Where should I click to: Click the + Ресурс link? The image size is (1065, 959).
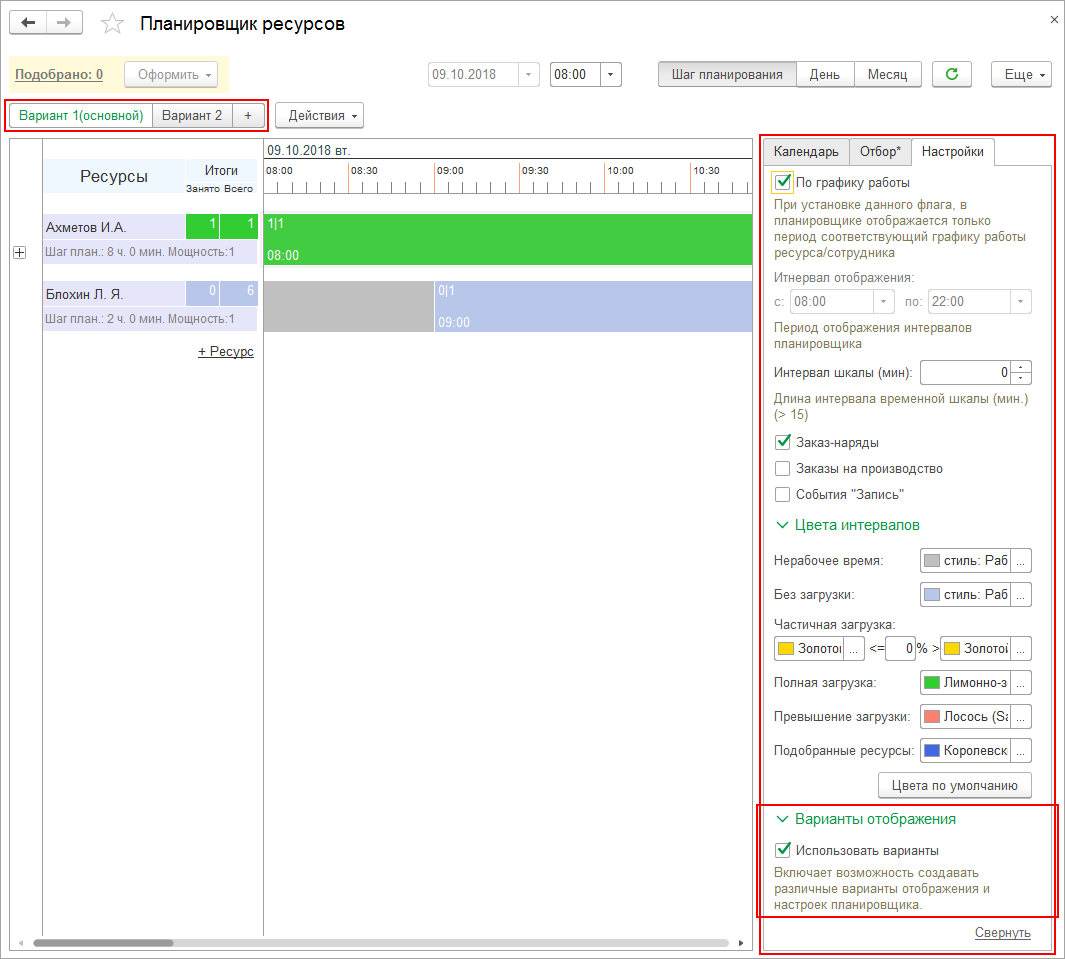(x=225, y=352)
